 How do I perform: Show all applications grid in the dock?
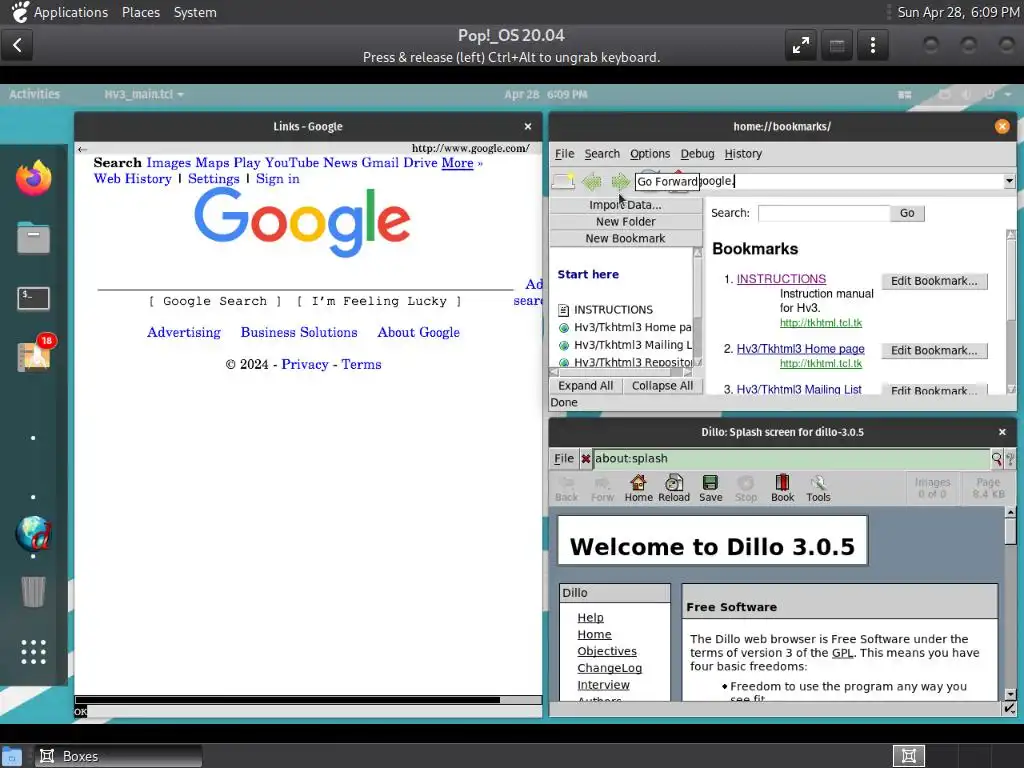click(x=33, y=652)
